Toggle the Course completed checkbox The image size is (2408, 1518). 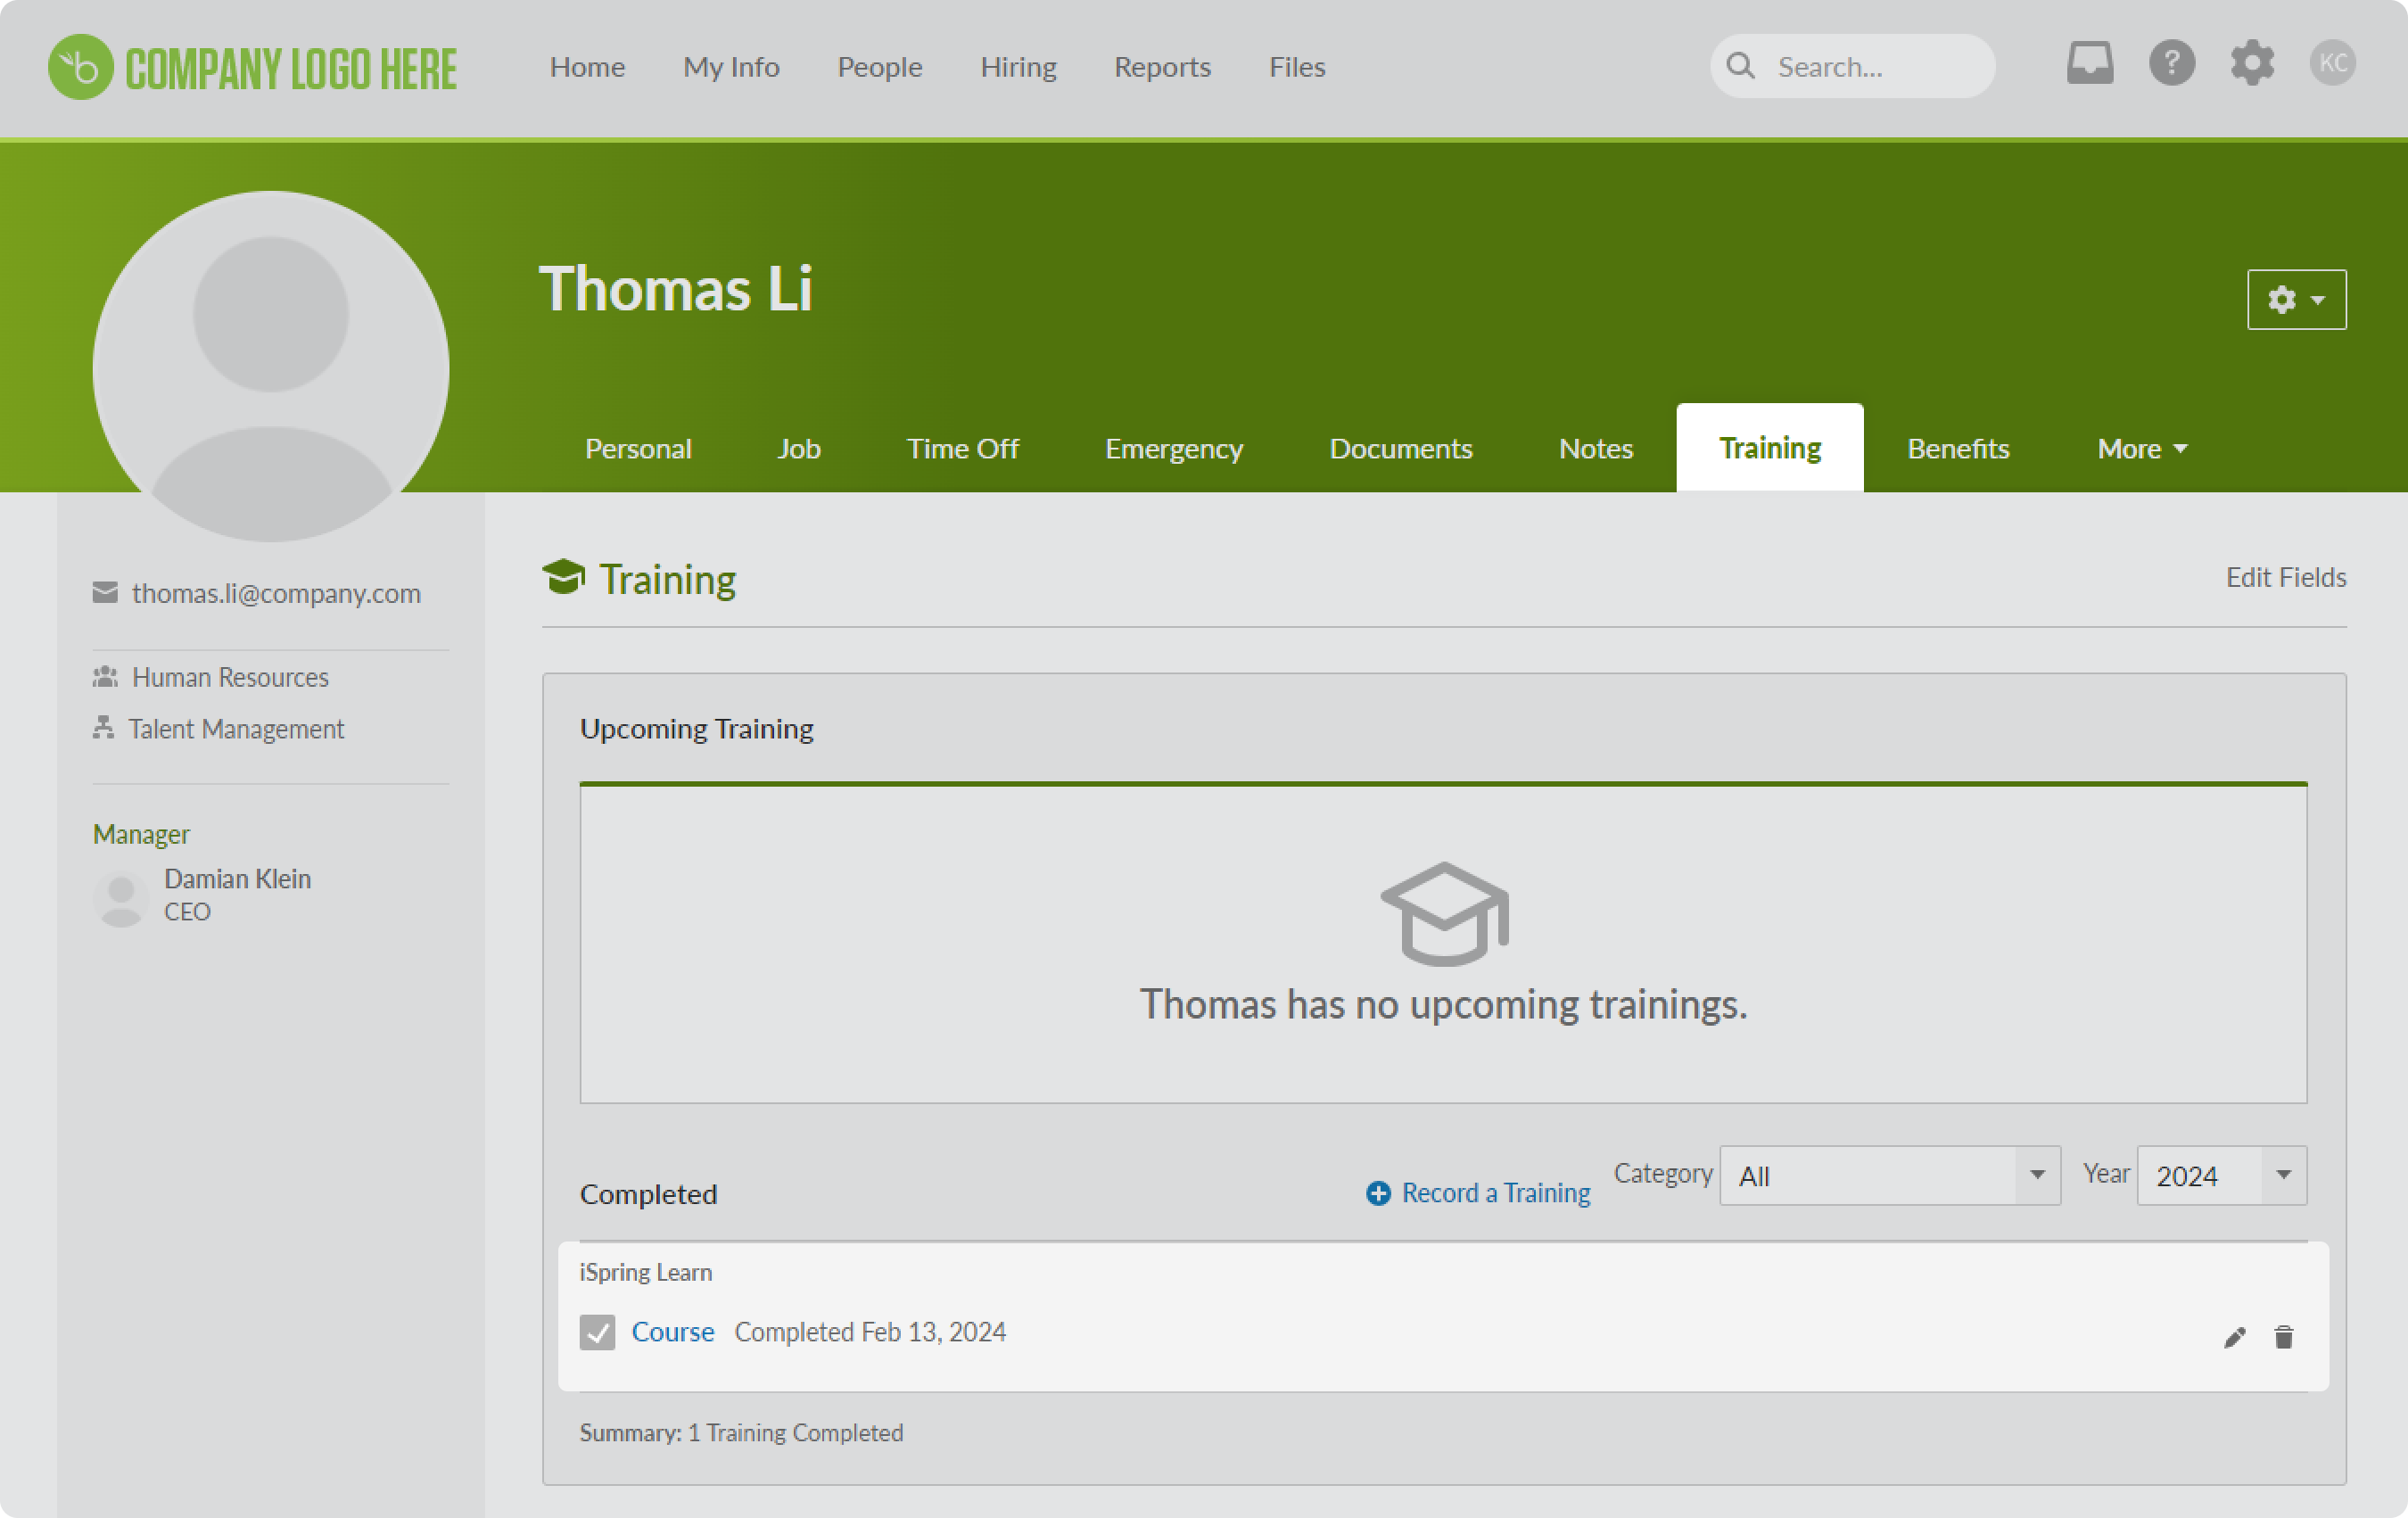[x=597, y=1332]
